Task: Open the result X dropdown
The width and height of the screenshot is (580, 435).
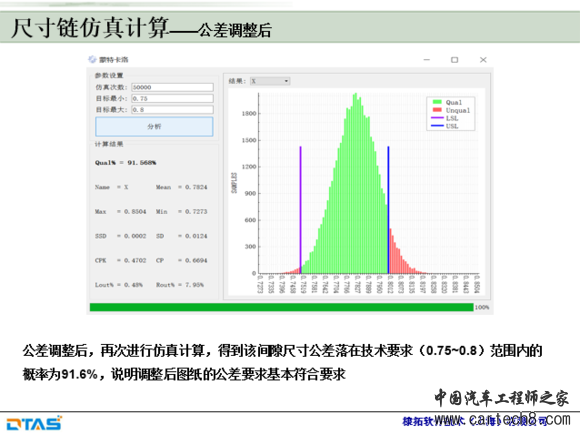Action: (x=270, y=81)
